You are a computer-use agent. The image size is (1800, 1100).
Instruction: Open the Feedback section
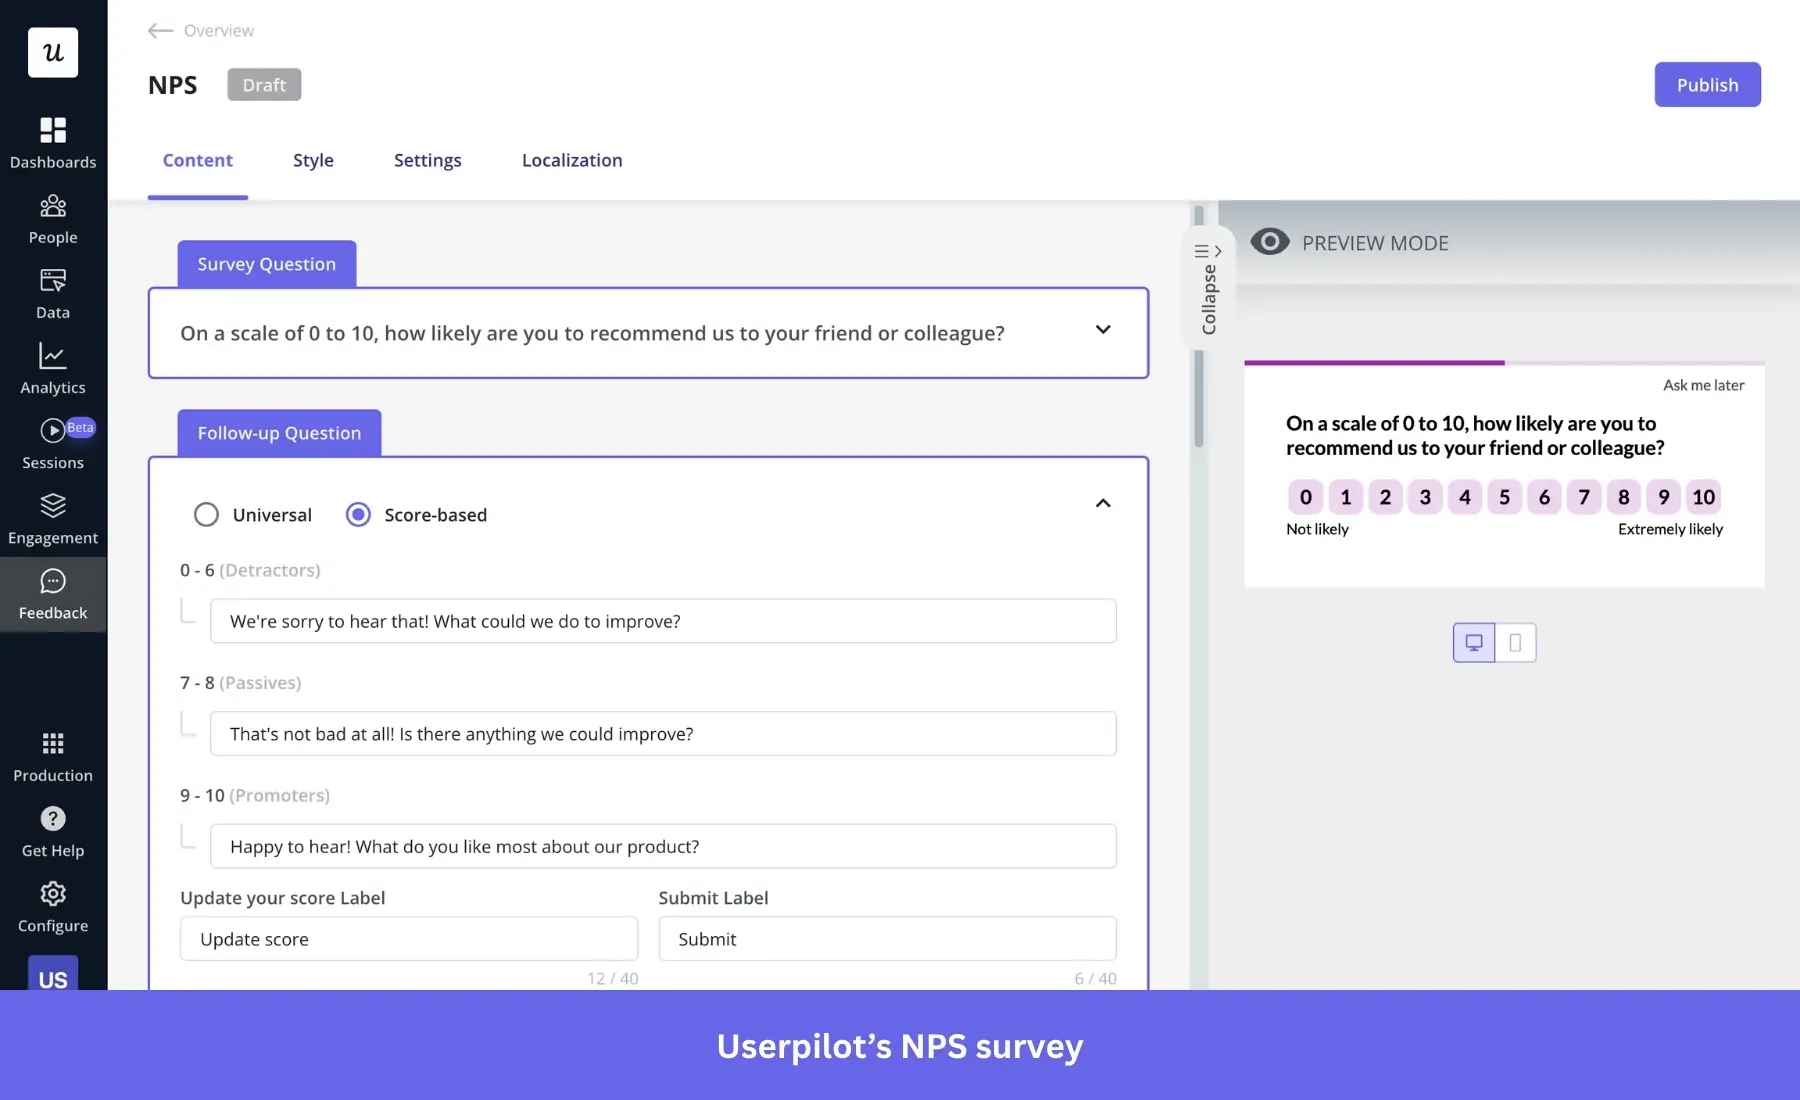[52, 593]
